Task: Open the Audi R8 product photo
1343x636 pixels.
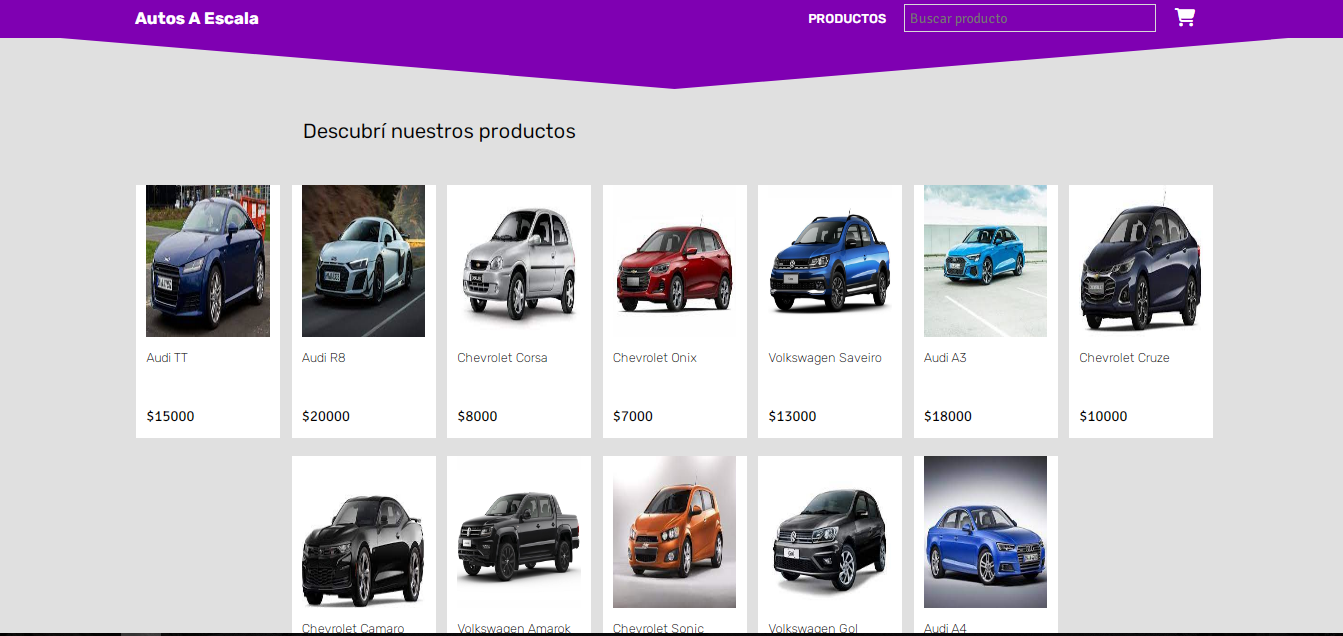Action: click(363, 261)
